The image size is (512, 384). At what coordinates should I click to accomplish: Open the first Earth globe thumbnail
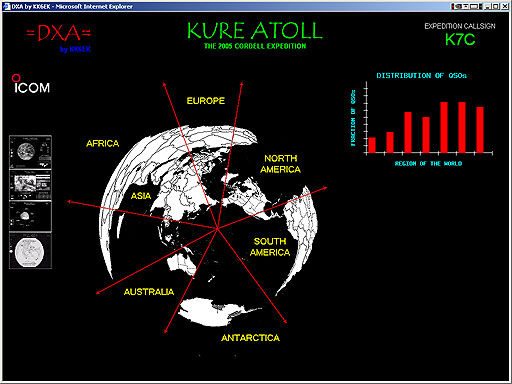30,152
